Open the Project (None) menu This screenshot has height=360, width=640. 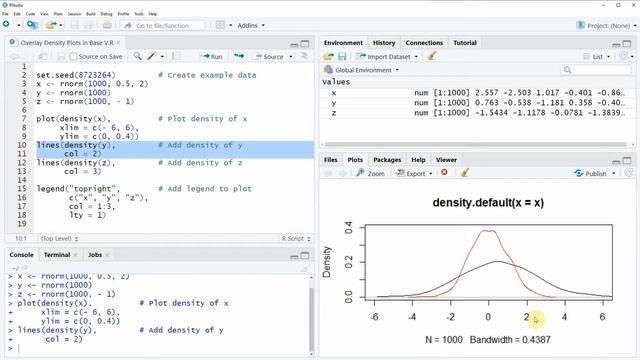(x=606, y=25)
